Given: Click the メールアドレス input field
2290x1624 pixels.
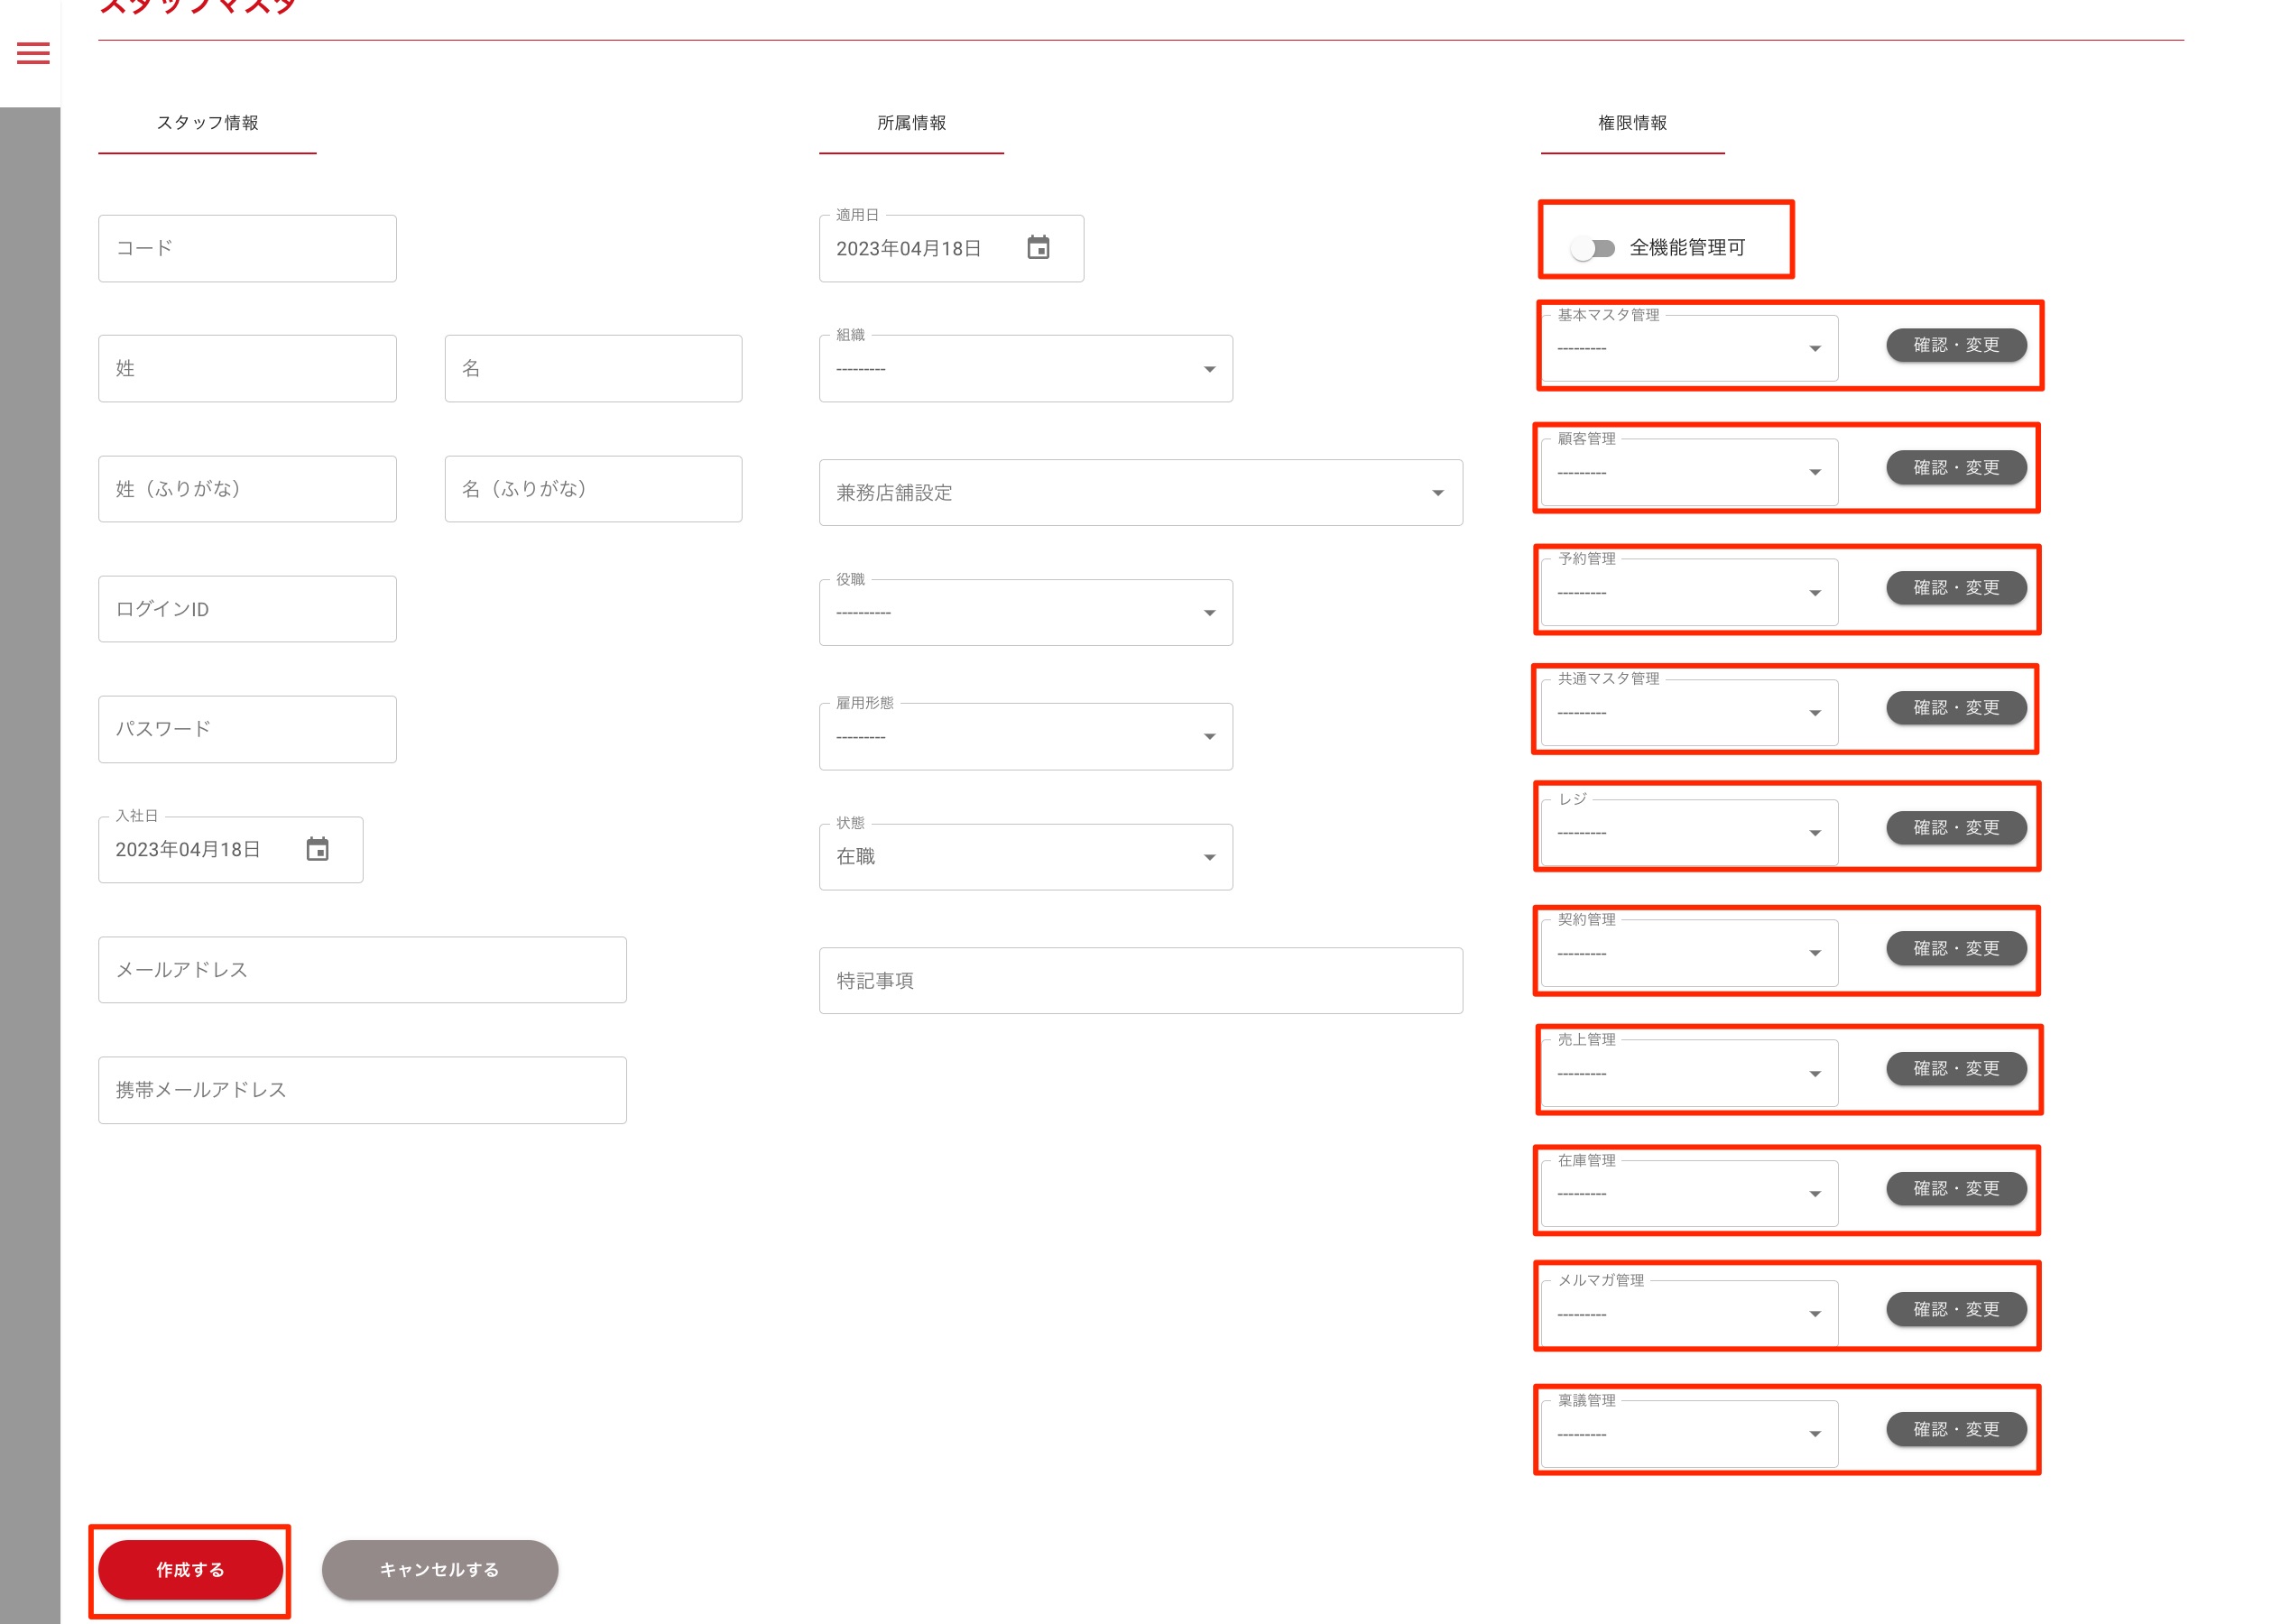Looking at the screenshot, I should coord(362,970).
